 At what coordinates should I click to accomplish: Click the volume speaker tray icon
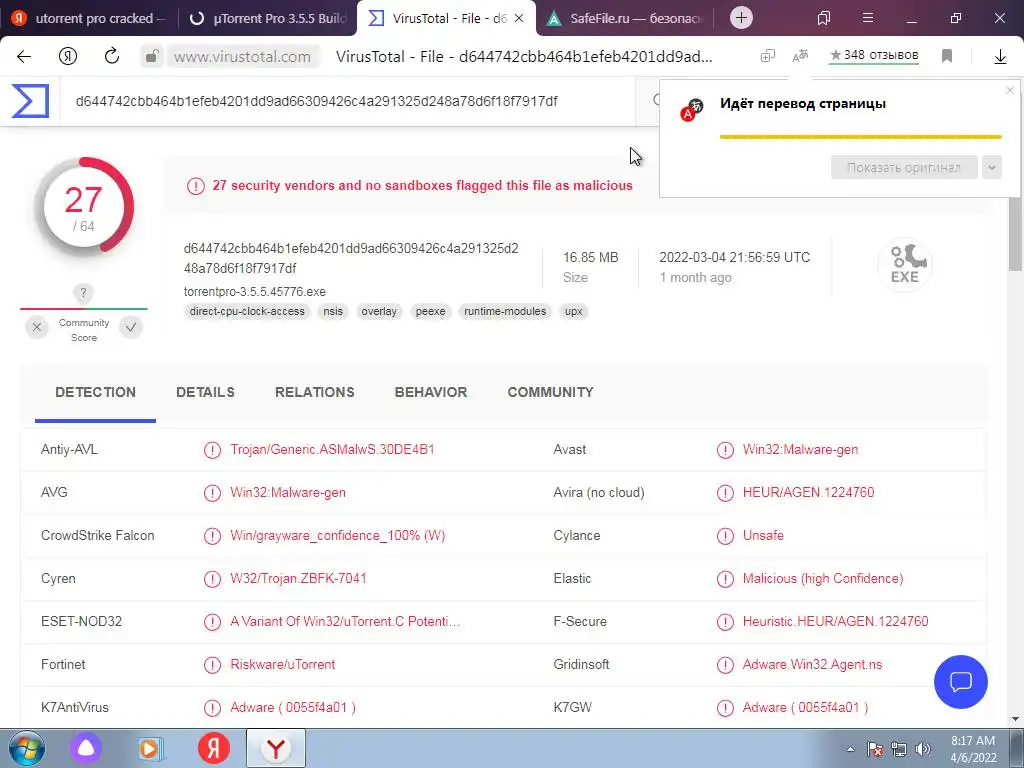click(x=923, y=749)
